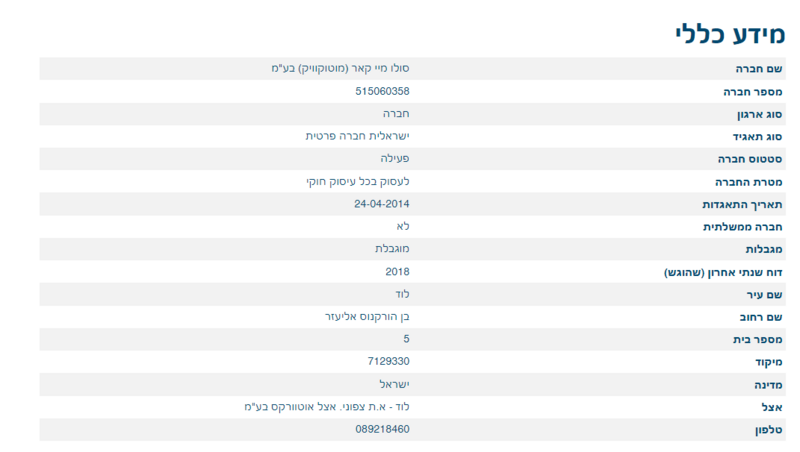
Task: Click the last annual report year 2018
Action: click(x=397, y=272)
